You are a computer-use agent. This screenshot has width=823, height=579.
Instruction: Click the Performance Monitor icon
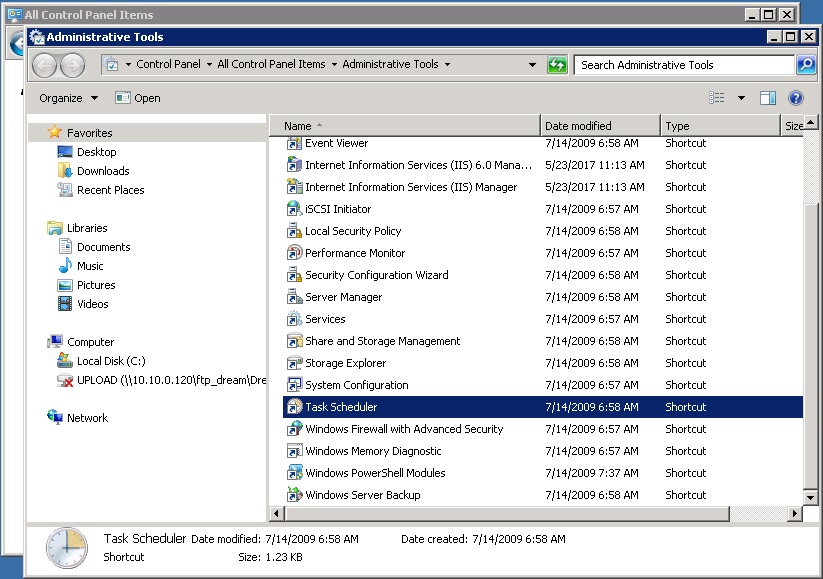294,253
